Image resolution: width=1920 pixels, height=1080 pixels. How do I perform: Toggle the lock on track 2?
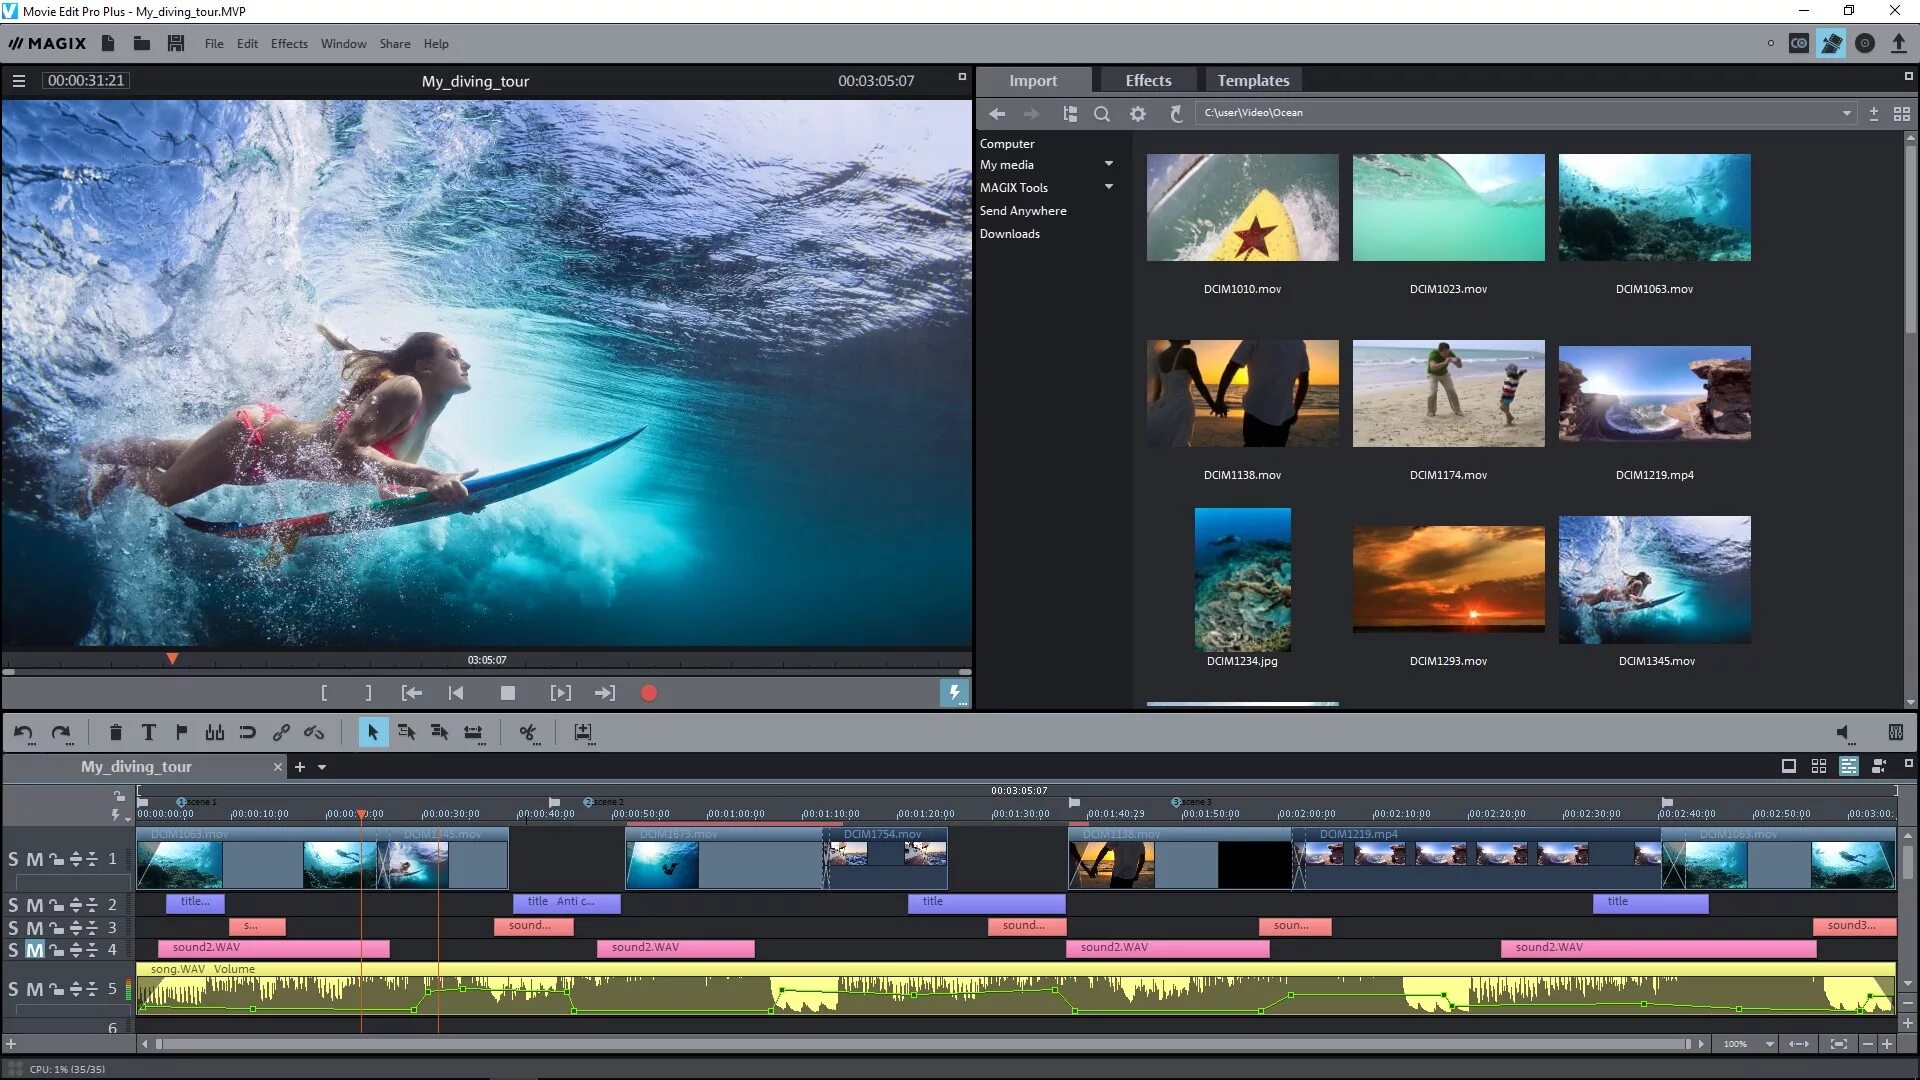(56, 905)
